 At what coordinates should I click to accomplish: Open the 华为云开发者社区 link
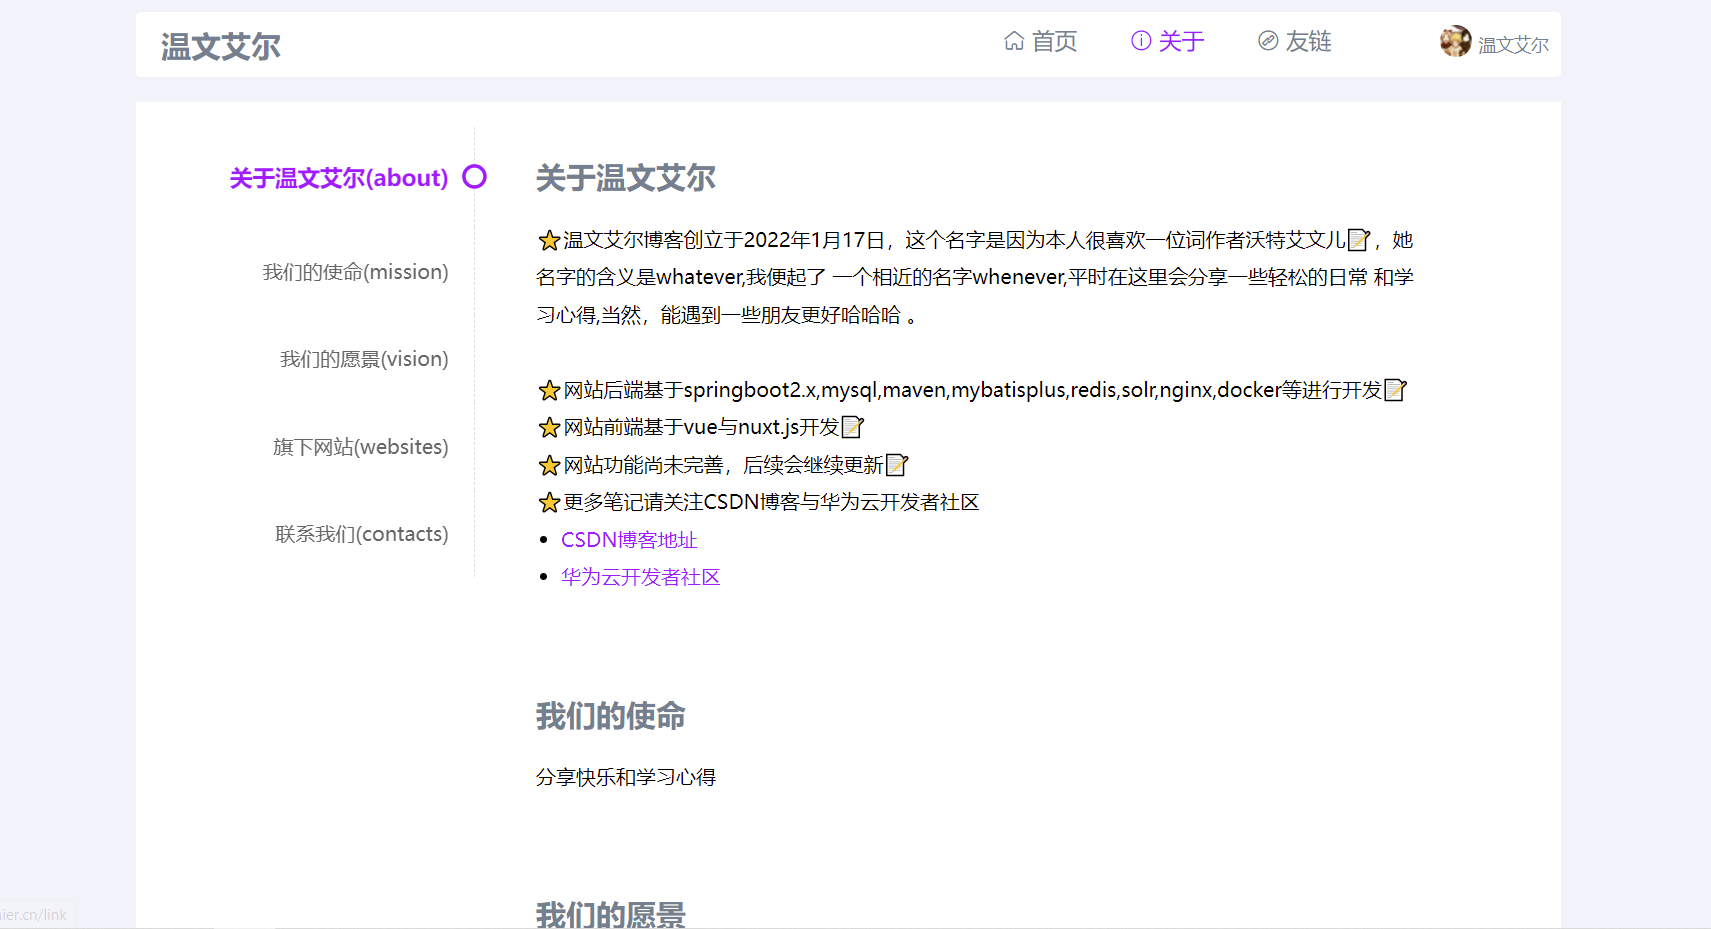(640, 577)
